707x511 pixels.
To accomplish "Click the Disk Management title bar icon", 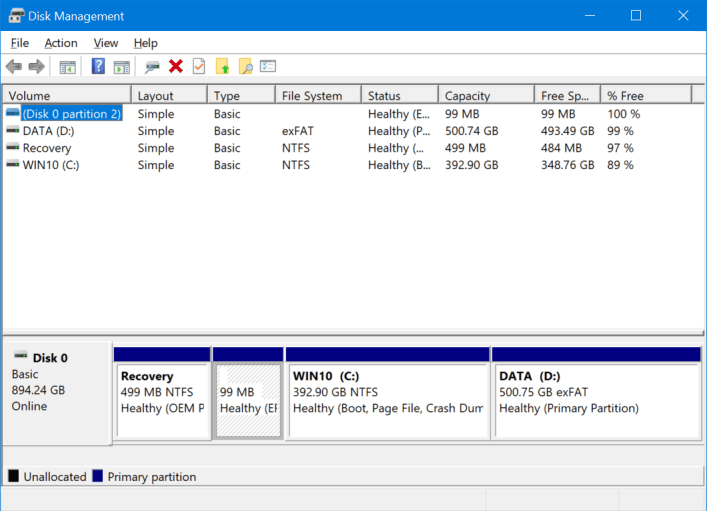I will pyautogui.click(x=16, y=16).
